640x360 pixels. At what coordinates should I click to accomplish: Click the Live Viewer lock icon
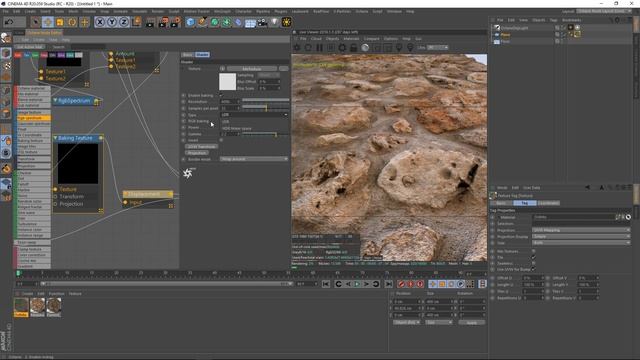(353, 47)
